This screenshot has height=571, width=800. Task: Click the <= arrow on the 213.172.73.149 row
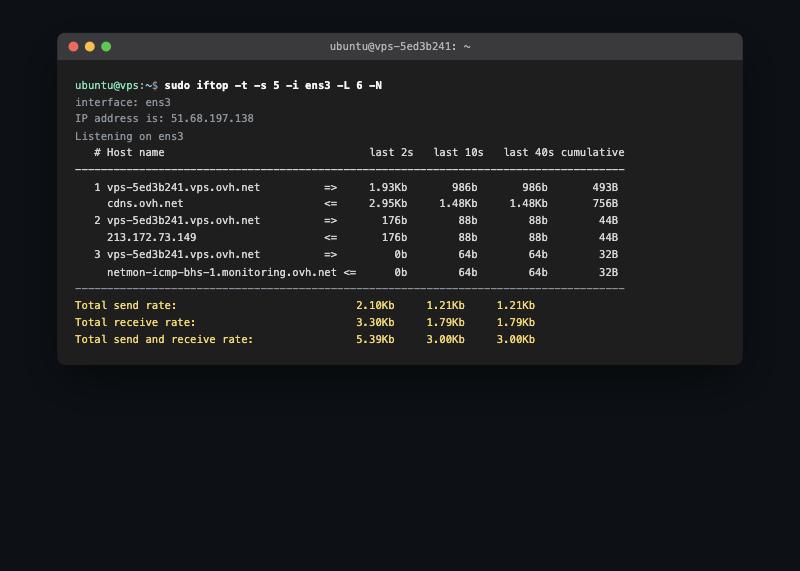331,237
